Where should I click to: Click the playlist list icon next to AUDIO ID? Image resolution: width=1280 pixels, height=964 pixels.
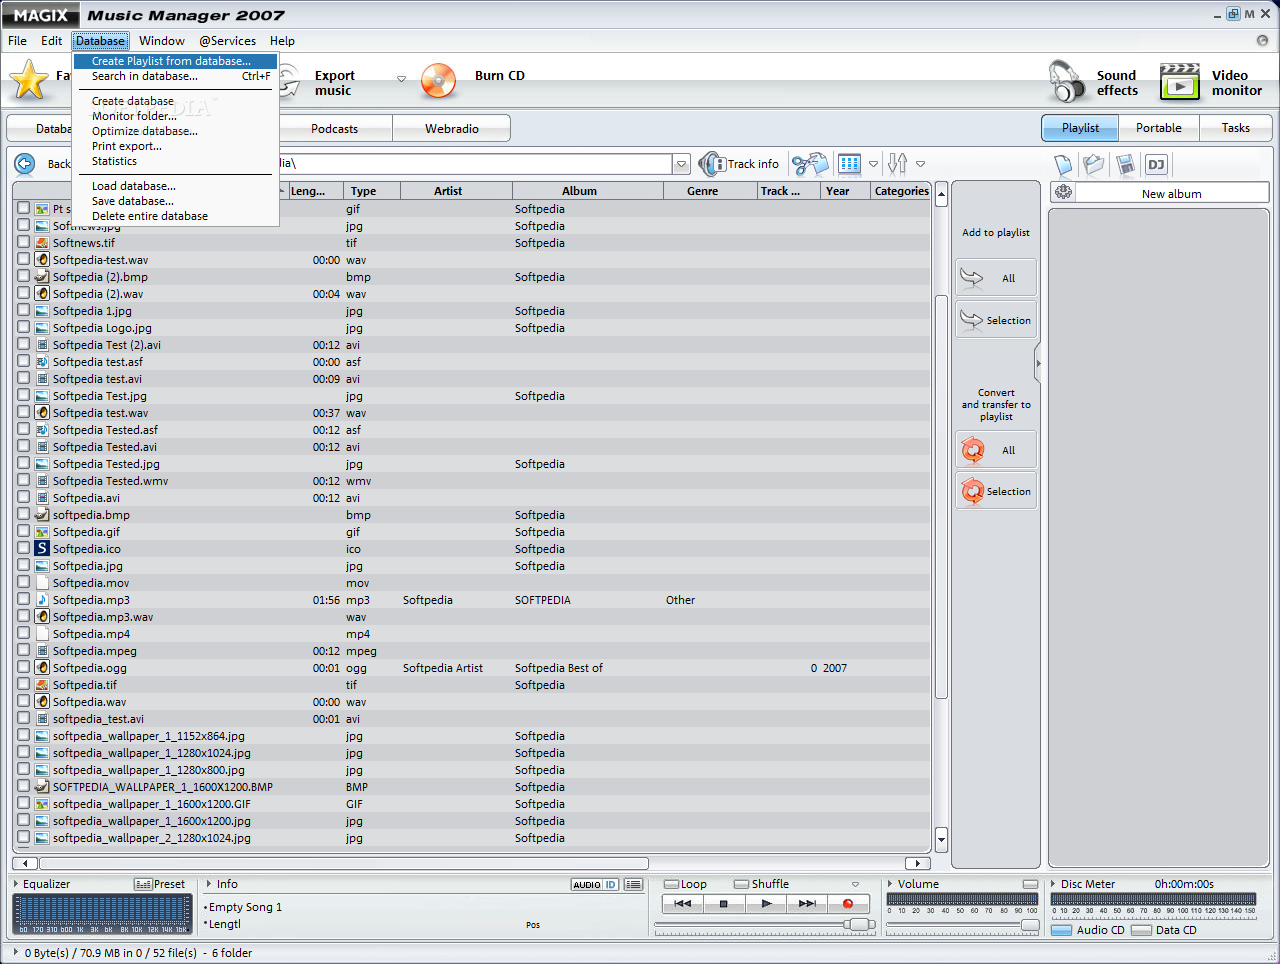633,884
